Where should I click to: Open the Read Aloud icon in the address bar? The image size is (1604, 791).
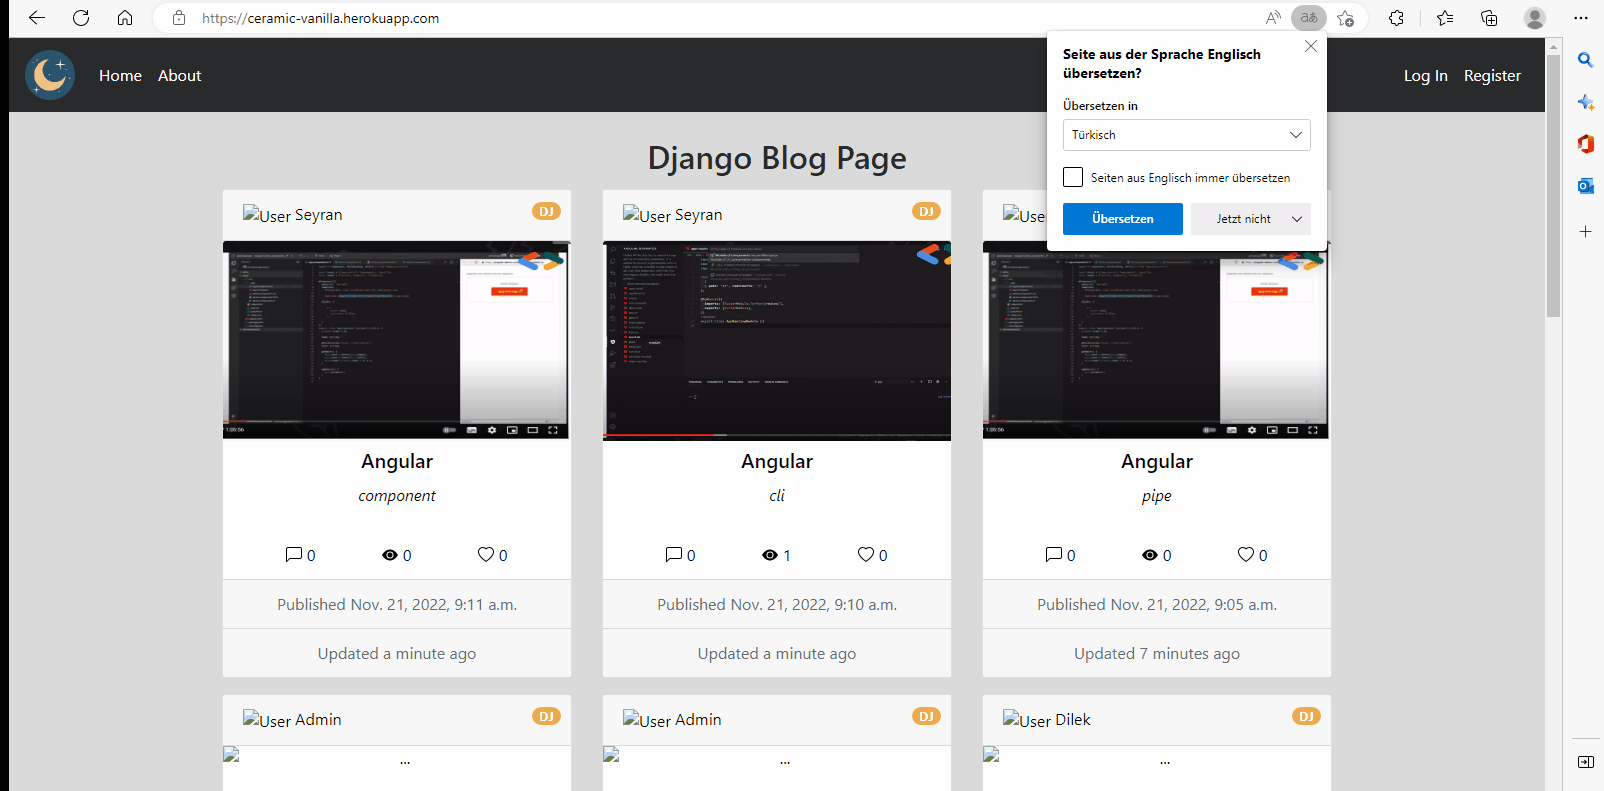(x=1273, y=18)
